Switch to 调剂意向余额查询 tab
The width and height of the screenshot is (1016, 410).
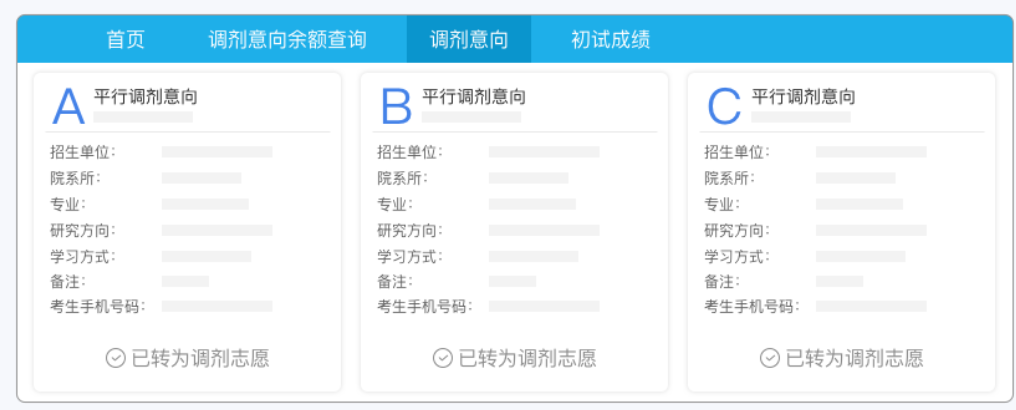tap(287, 40)
